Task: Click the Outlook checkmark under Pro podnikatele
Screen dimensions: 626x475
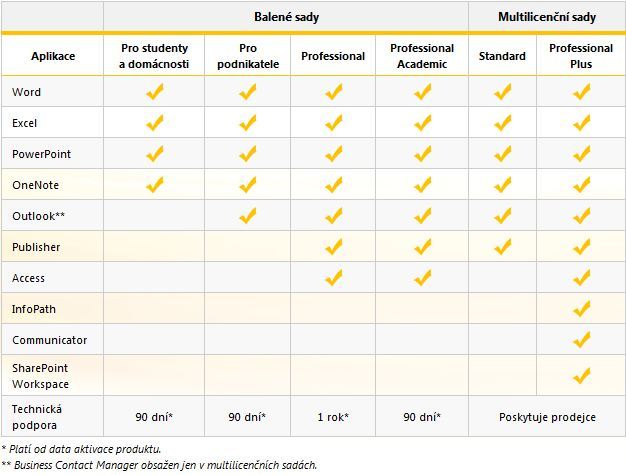Action: 248,216
